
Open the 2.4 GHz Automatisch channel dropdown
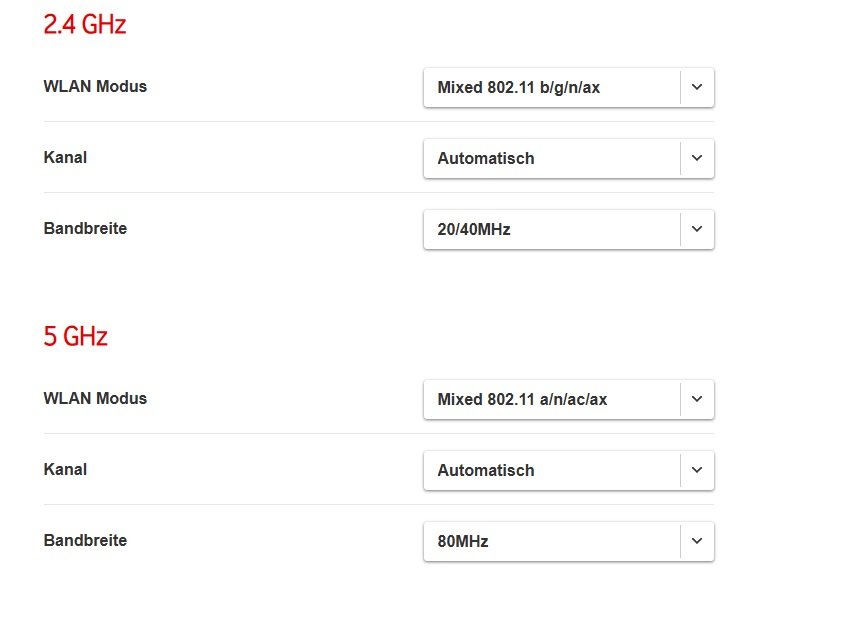(552, 158)
